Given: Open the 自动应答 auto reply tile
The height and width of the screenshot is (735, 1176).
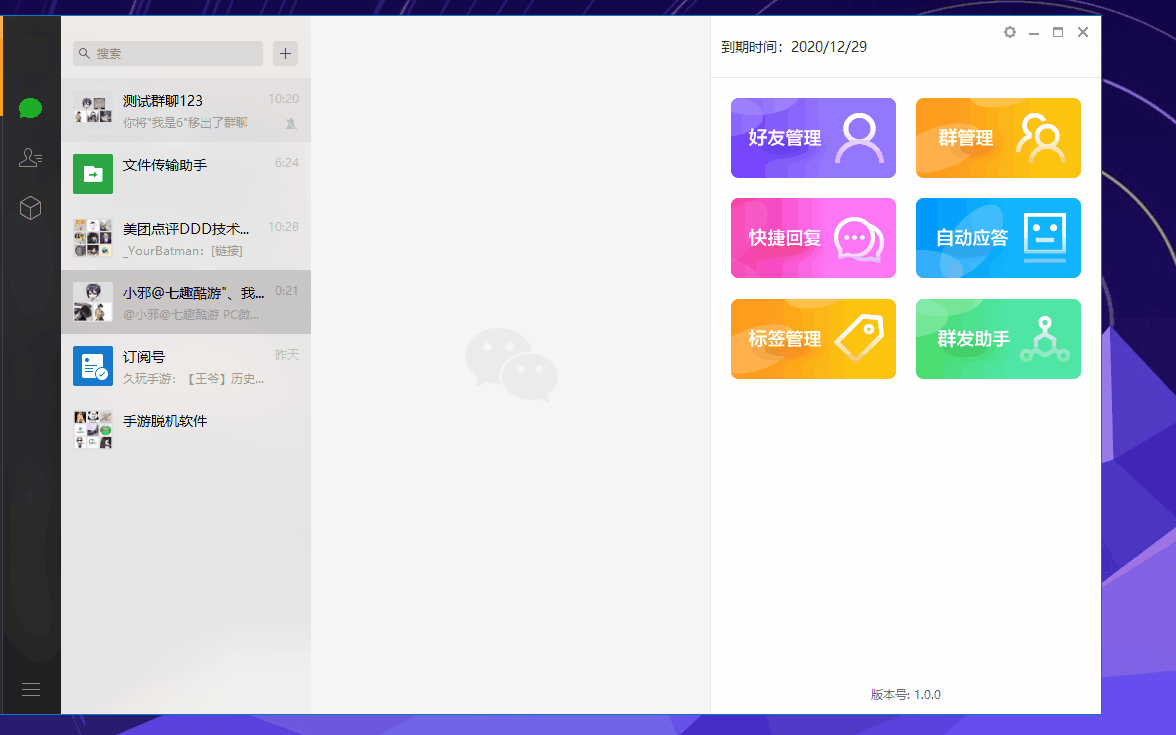Looking at the screenshot, I should tap(998, 238).
